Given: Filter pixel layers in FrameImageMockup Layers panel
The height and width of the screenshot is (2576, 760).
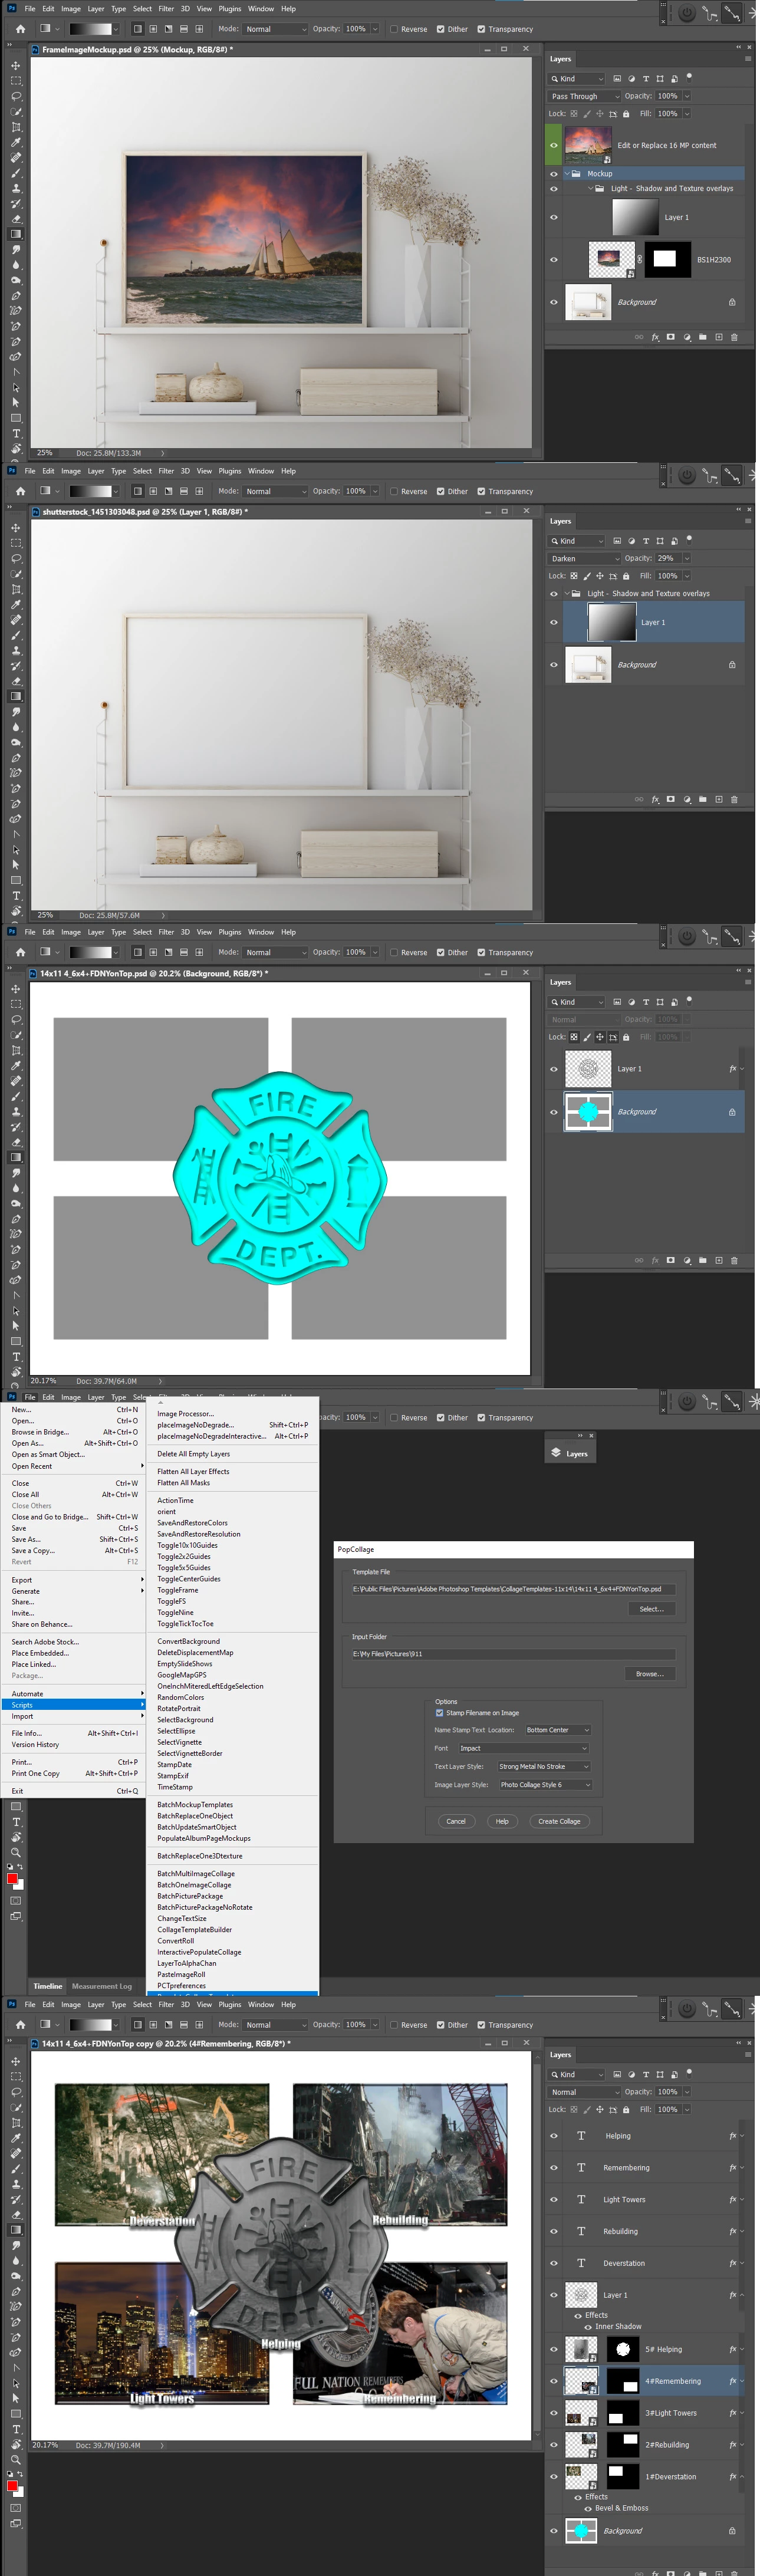Looking at the screenshot, I should tap(617, 79).
